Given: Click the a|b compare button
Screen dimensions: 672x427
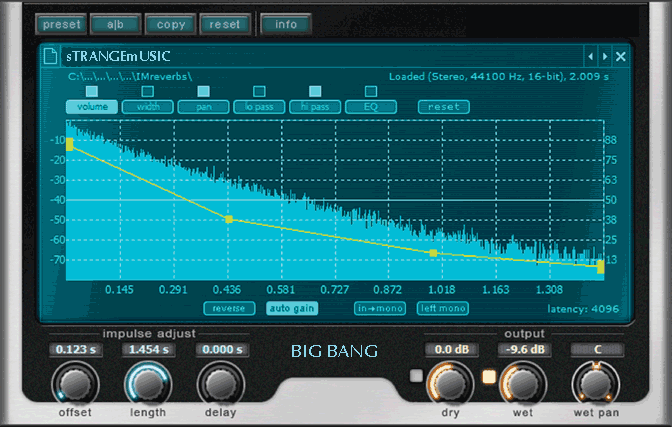Looking at the screenshot, I should click(115, 24).
